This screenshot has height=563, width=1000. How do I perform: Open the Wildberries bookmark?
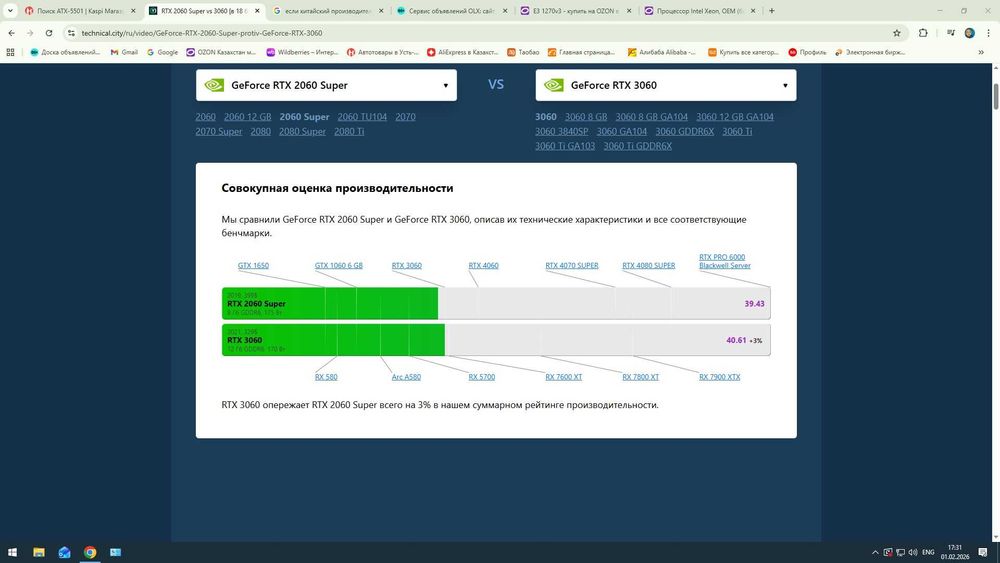(302, 52)
